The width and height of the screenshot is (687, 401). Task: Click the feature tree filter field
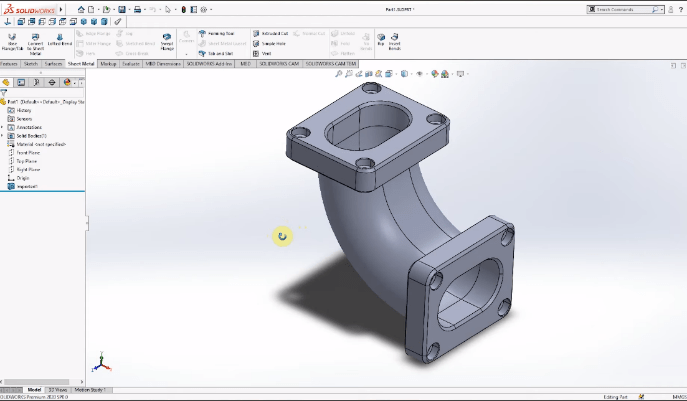(42, 93)
